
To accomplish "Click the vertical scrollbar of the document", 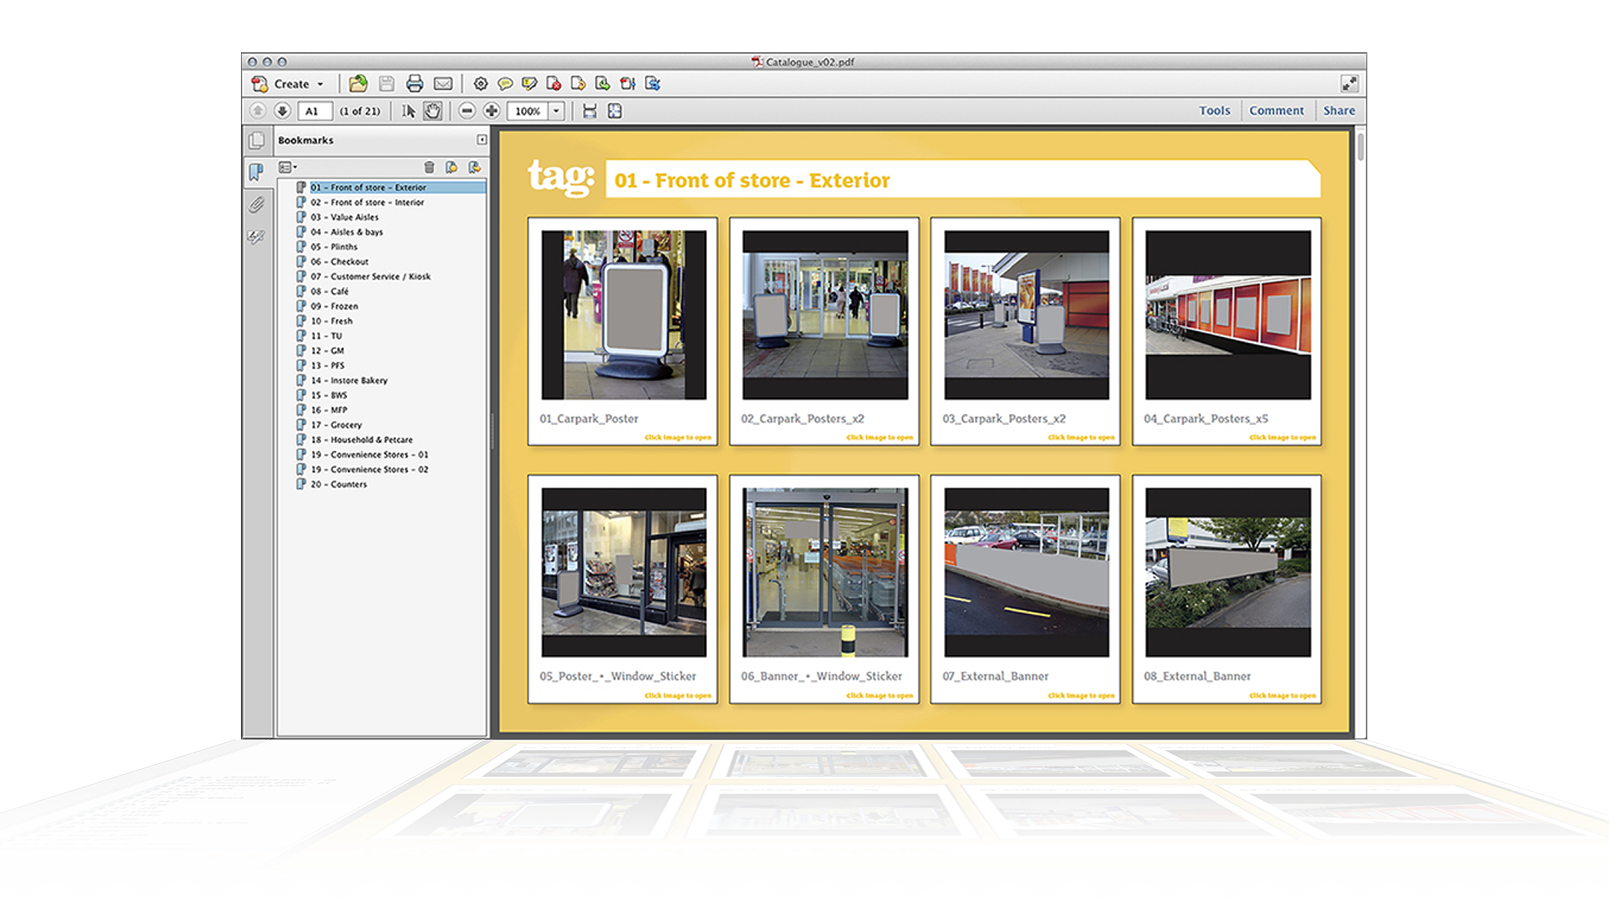I will pos(1360,146).
